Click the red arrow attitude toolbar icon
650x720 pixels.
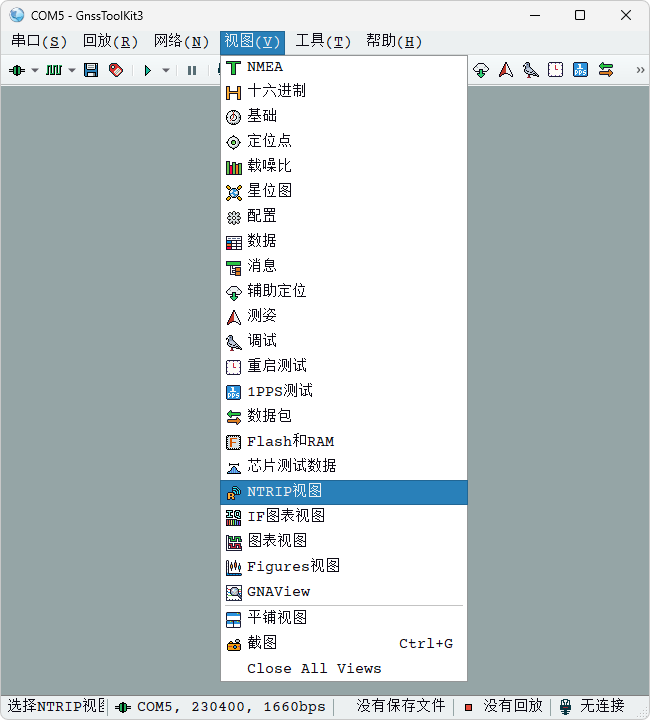(506, 70)
